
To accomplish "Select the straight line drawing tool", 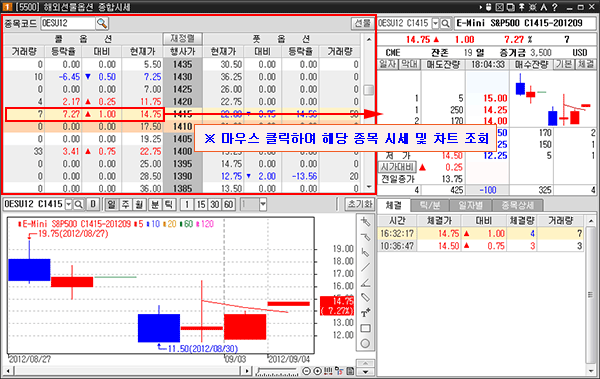I will pos(365,267).
